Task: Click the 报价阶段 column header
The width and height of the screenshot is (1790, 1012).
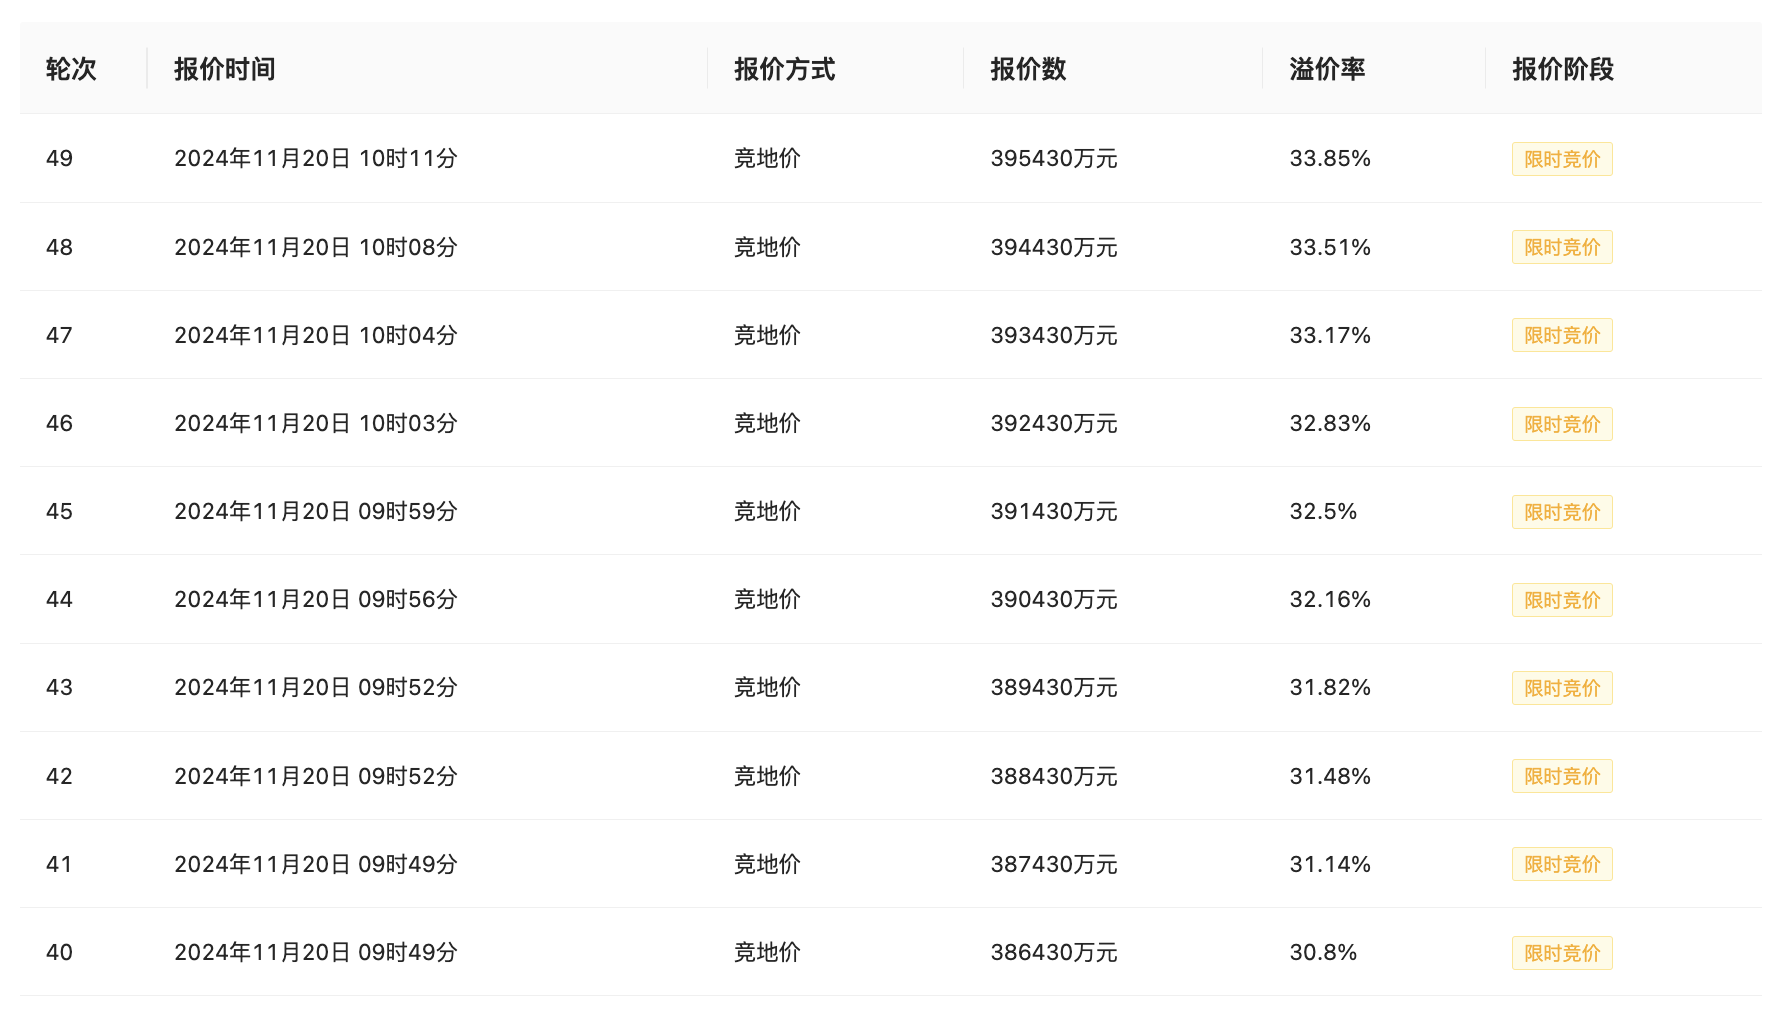Action: coord(1563,69)
